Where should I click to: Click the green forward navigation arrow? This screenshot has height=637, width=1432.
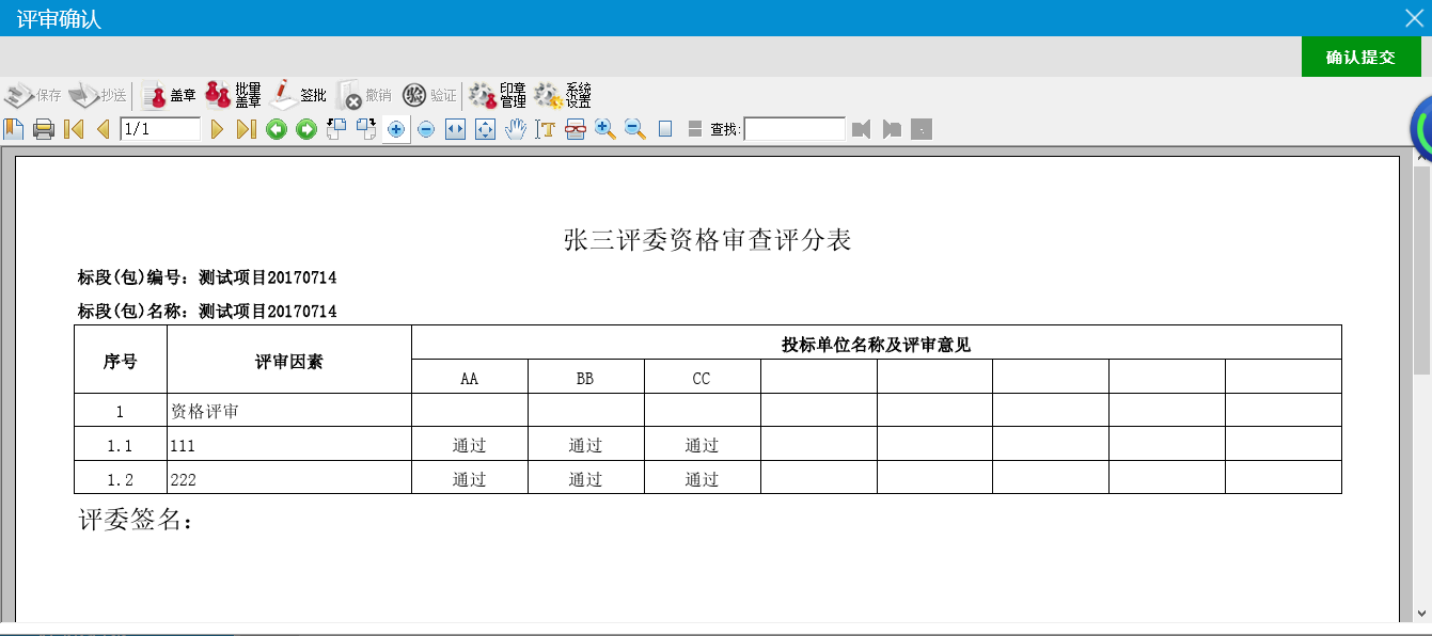(x=306, y=129)
